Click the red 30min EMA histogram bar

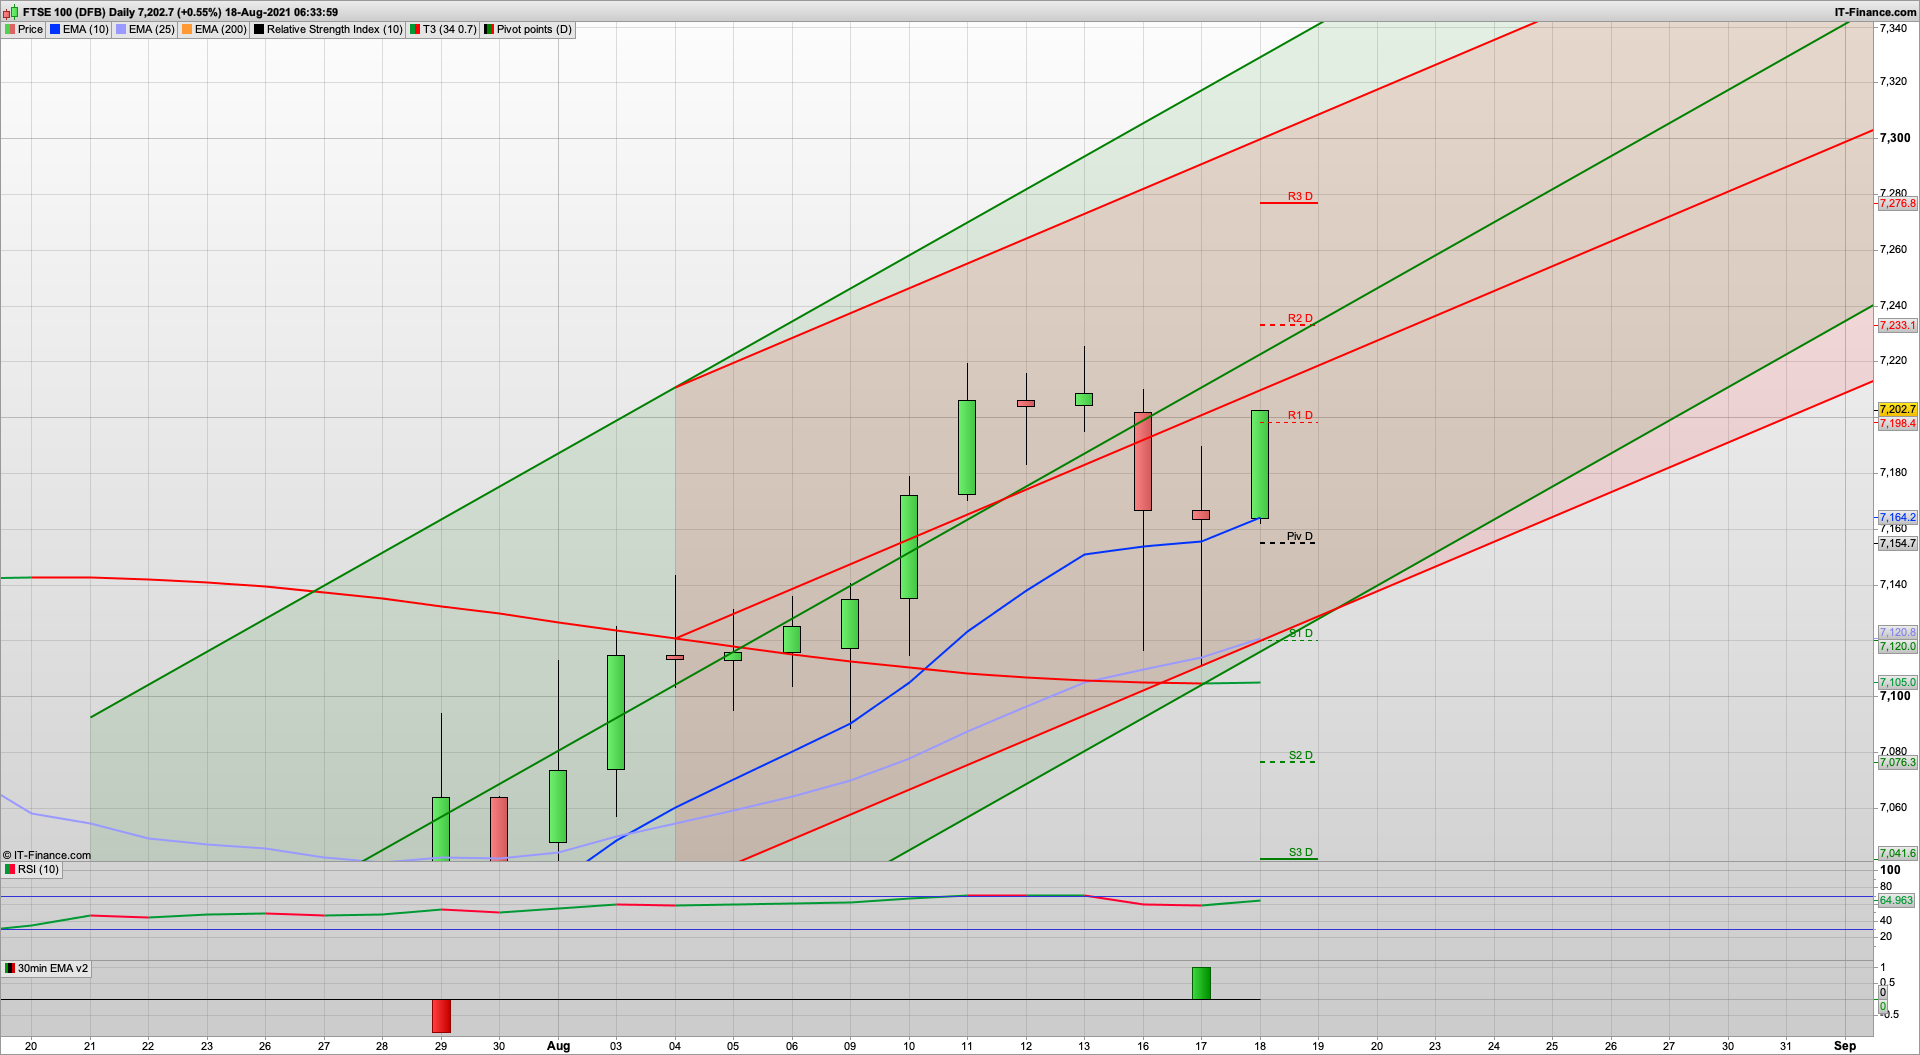coord(441,1016)
